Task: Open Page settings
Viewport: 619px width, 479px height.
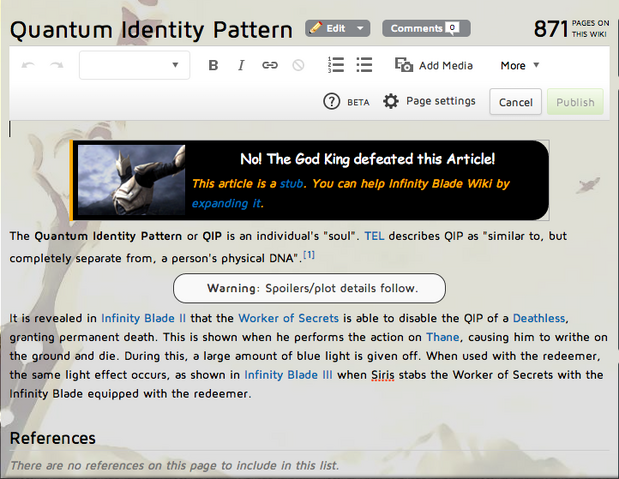Action: (x=429, y=101)
